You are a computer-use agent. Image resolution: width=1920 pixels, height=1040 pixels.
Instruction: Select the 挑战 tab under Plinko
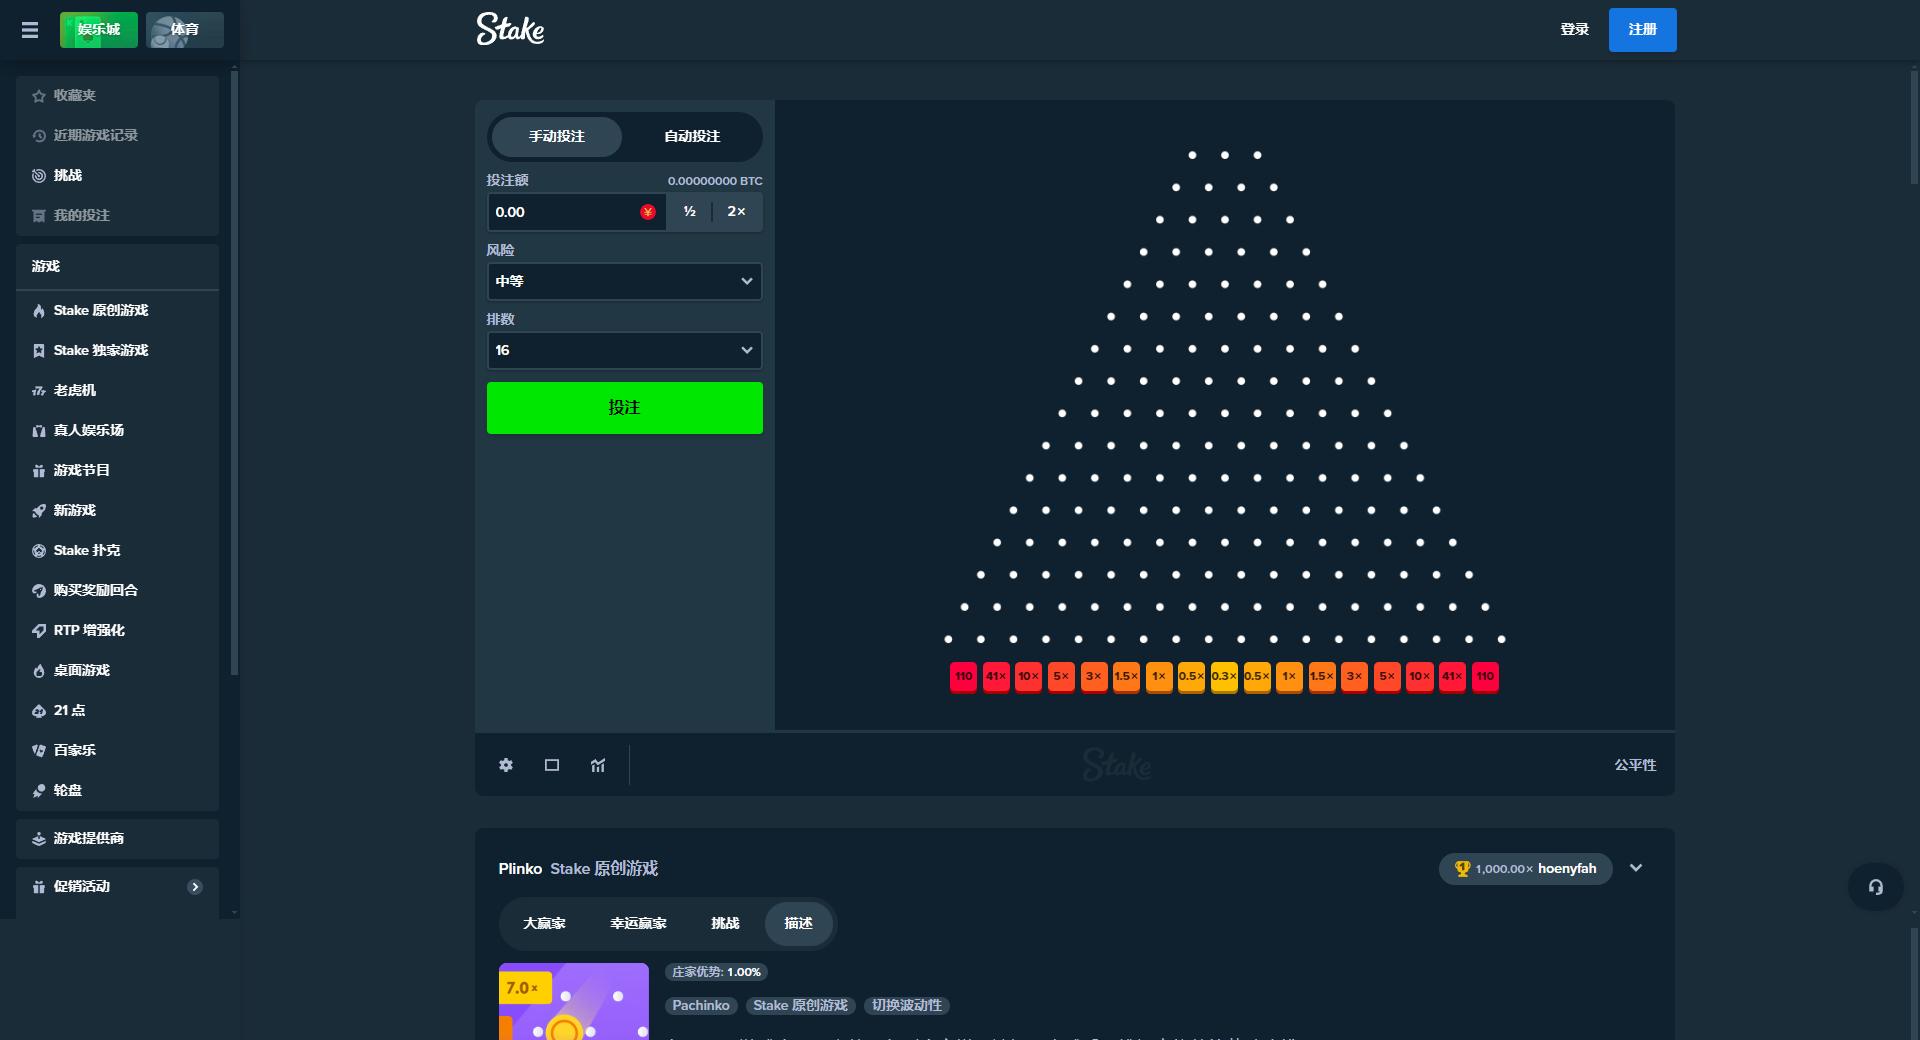point(725,923)
